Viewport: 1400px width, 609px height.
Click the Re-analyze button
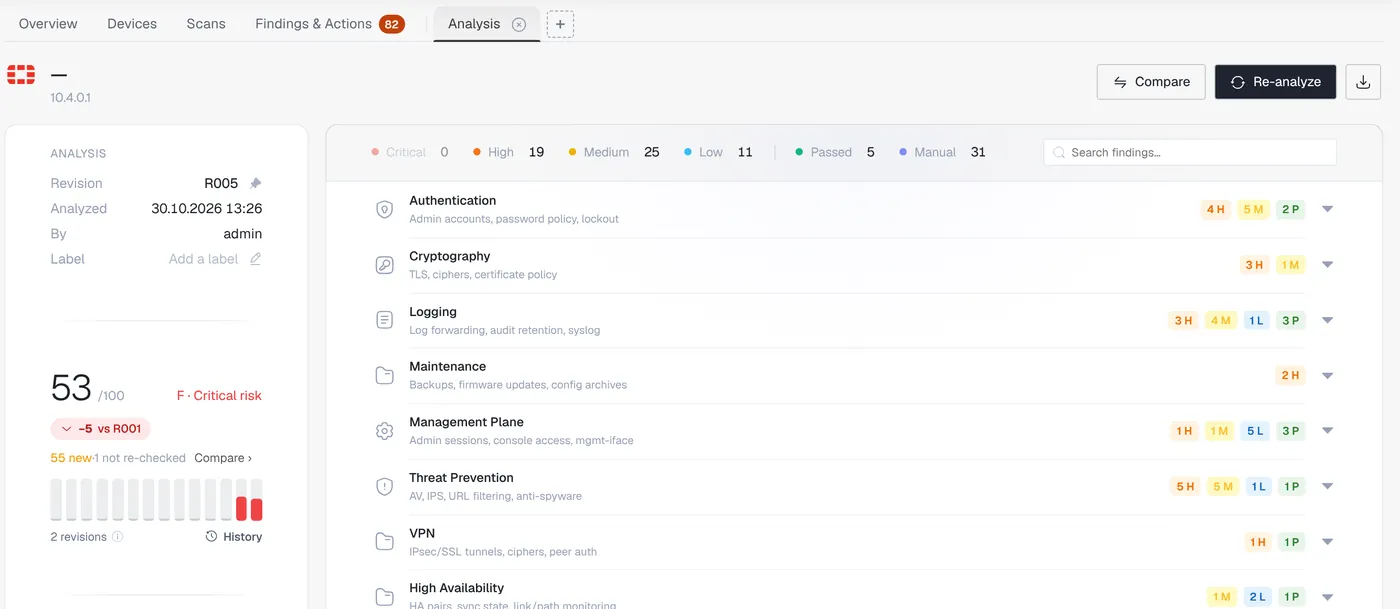[x=1275, y=82]
